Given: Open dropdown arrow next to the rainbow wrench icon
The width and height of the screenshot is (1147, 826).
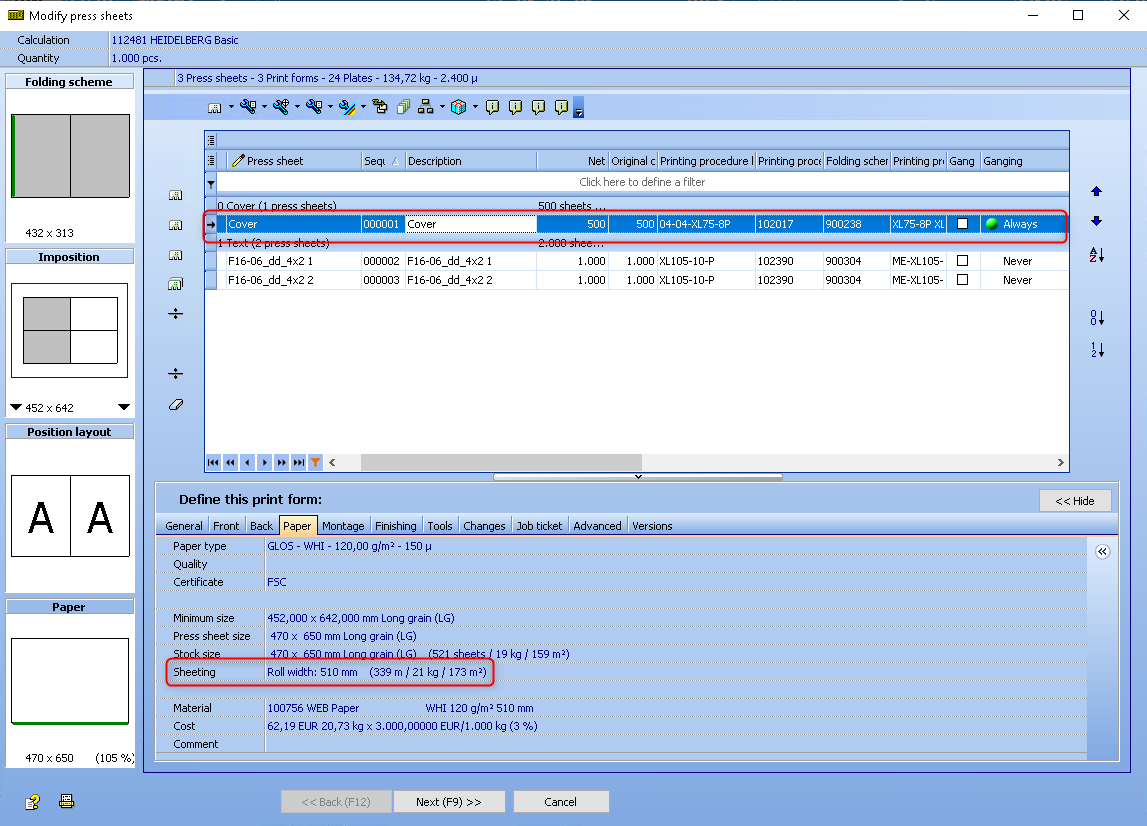Looking at the screenshot, I should click(363, 107).
